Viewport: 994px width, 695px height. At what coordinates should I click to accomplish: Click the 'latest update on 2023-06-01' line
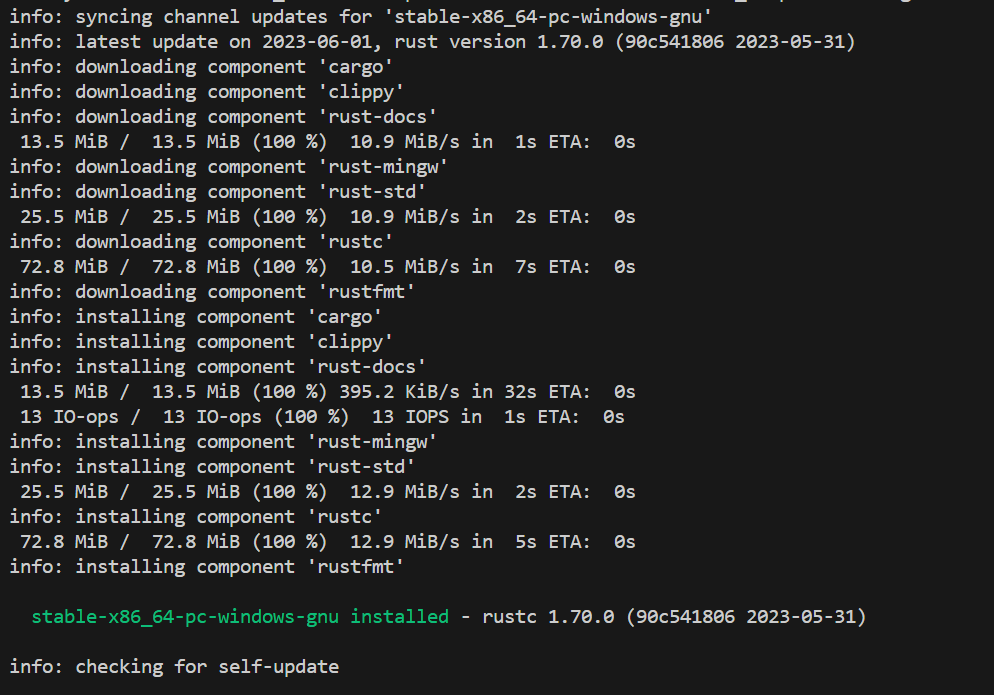tap(432, 42)
